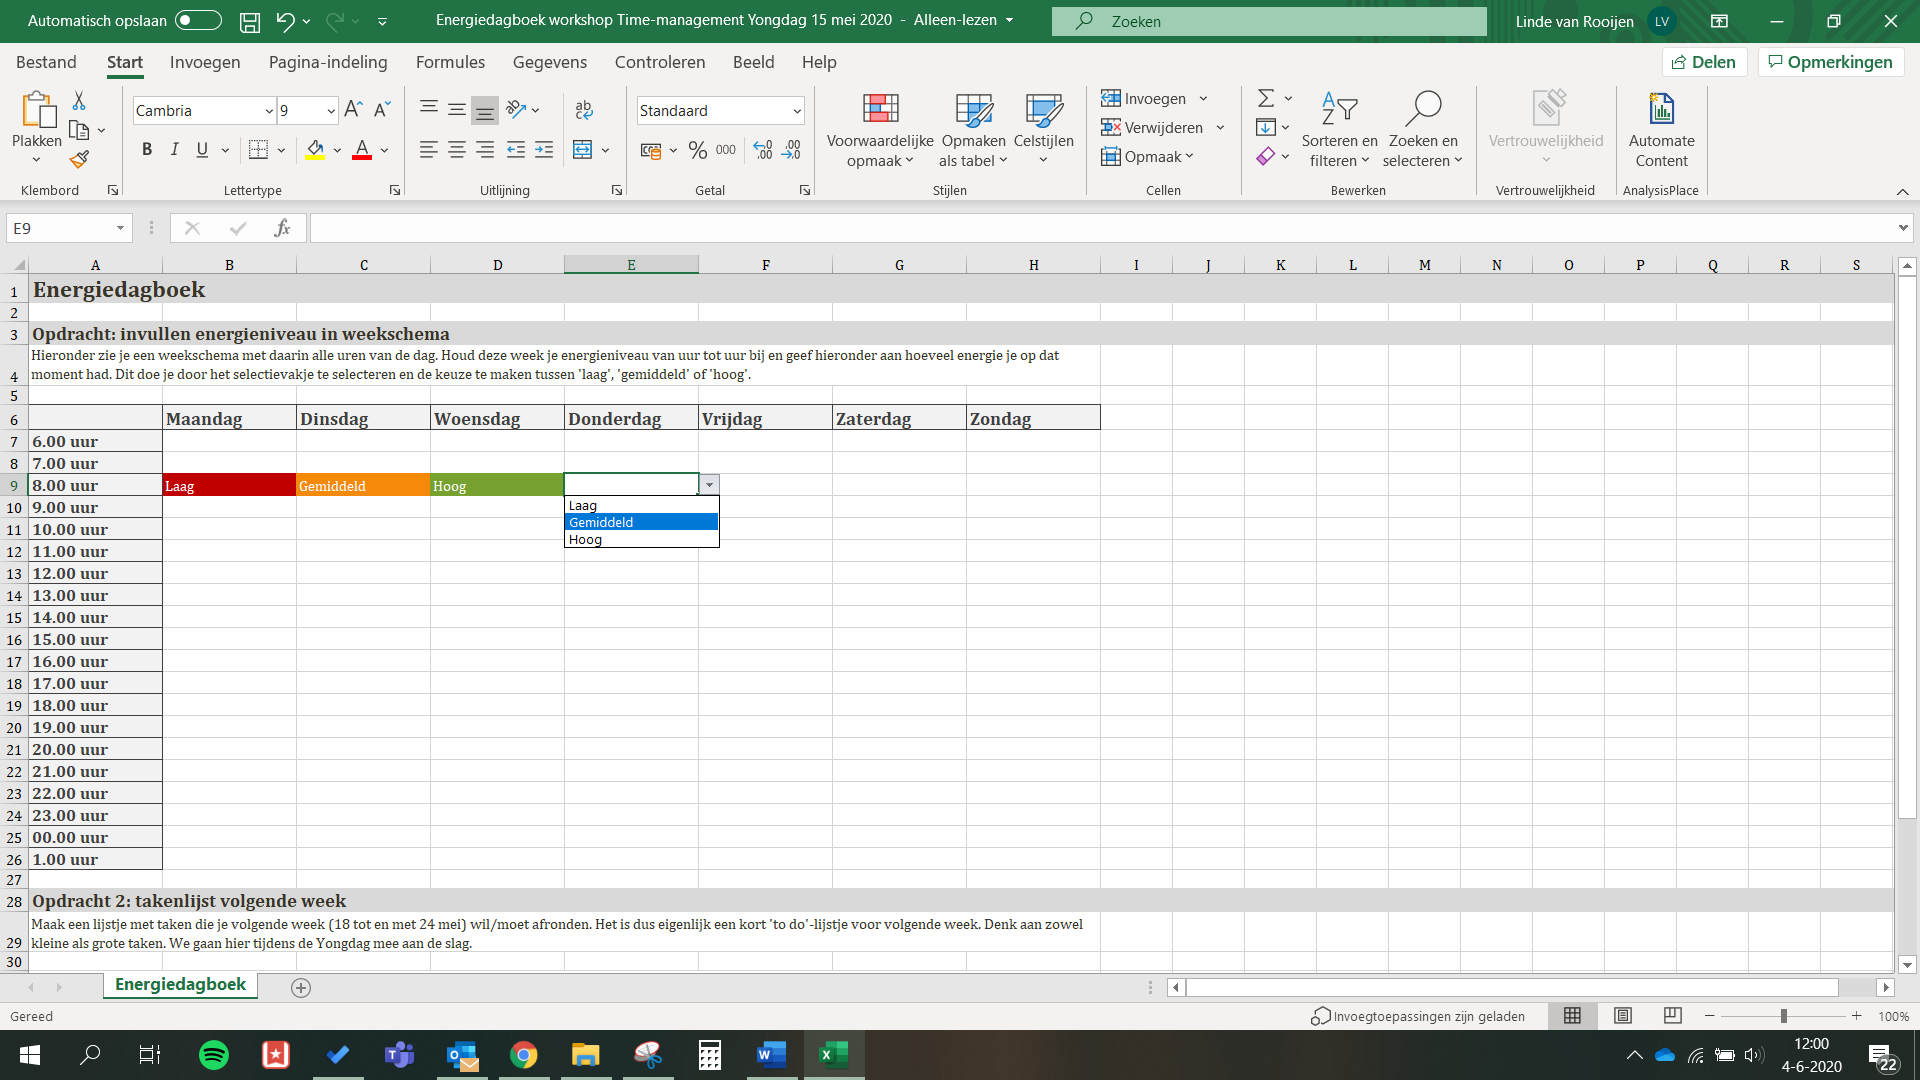
Task: Cut selection with scissors icon
Action: click(x=79, y=101)
